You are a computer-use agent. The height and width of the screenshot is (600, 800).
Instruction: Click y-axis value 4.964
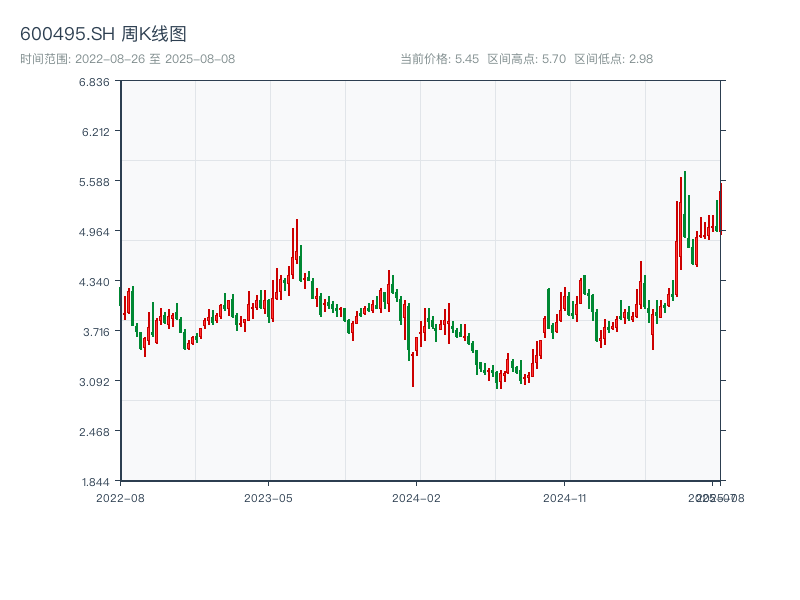94,232
